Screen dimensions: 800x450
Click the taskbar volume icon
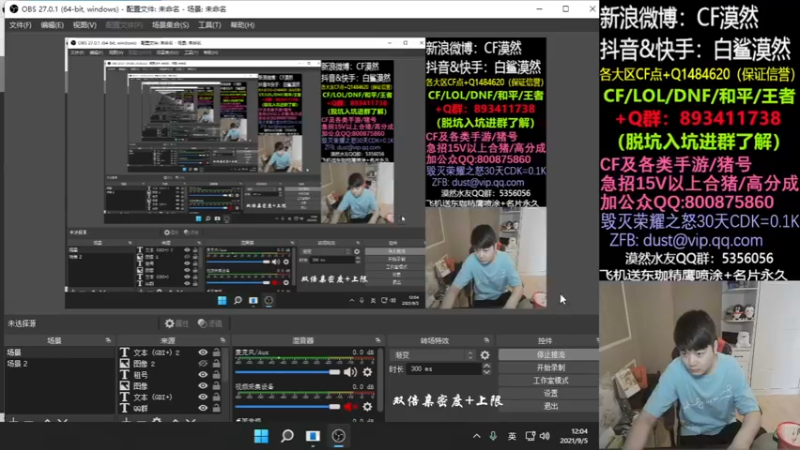pyautogui.click(x=545, y=436)
